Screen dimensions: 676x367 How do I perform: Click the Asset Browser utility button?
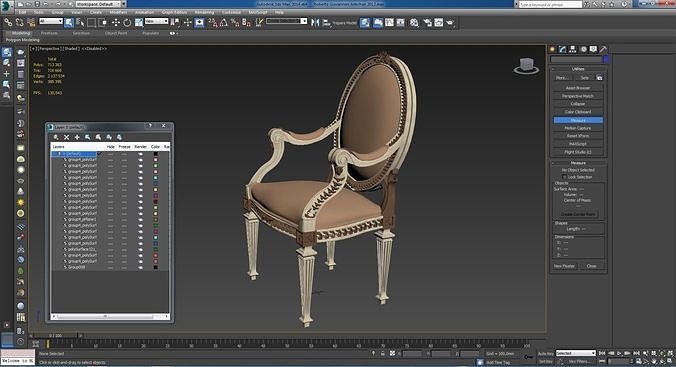(x=578, y=88)
